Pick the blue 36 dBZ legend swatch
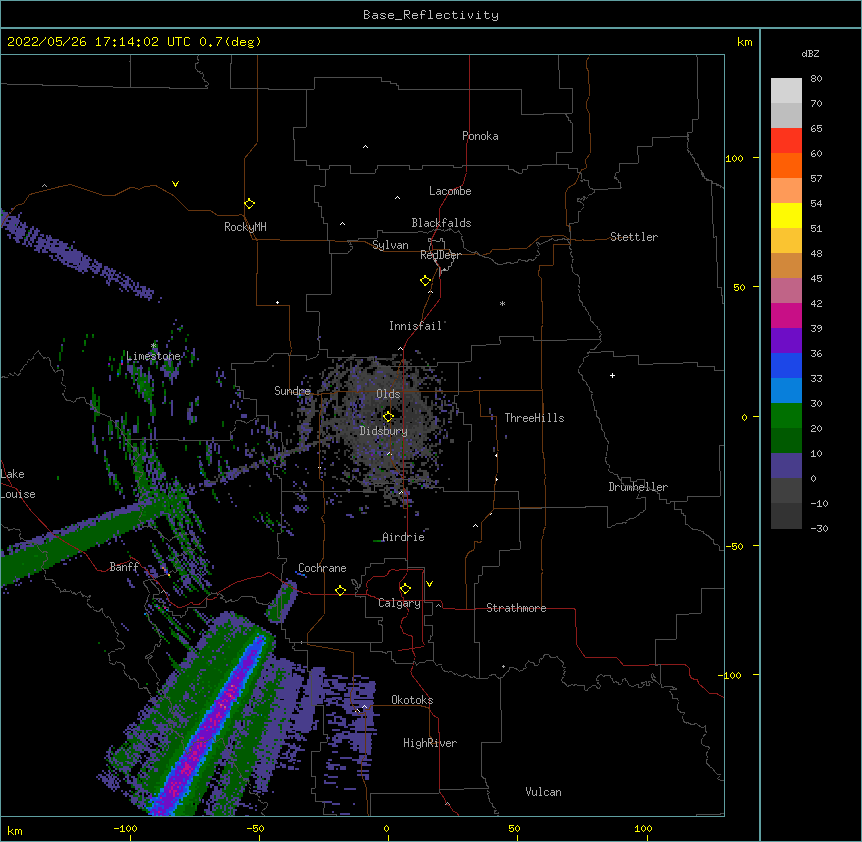 click(786, 365)
